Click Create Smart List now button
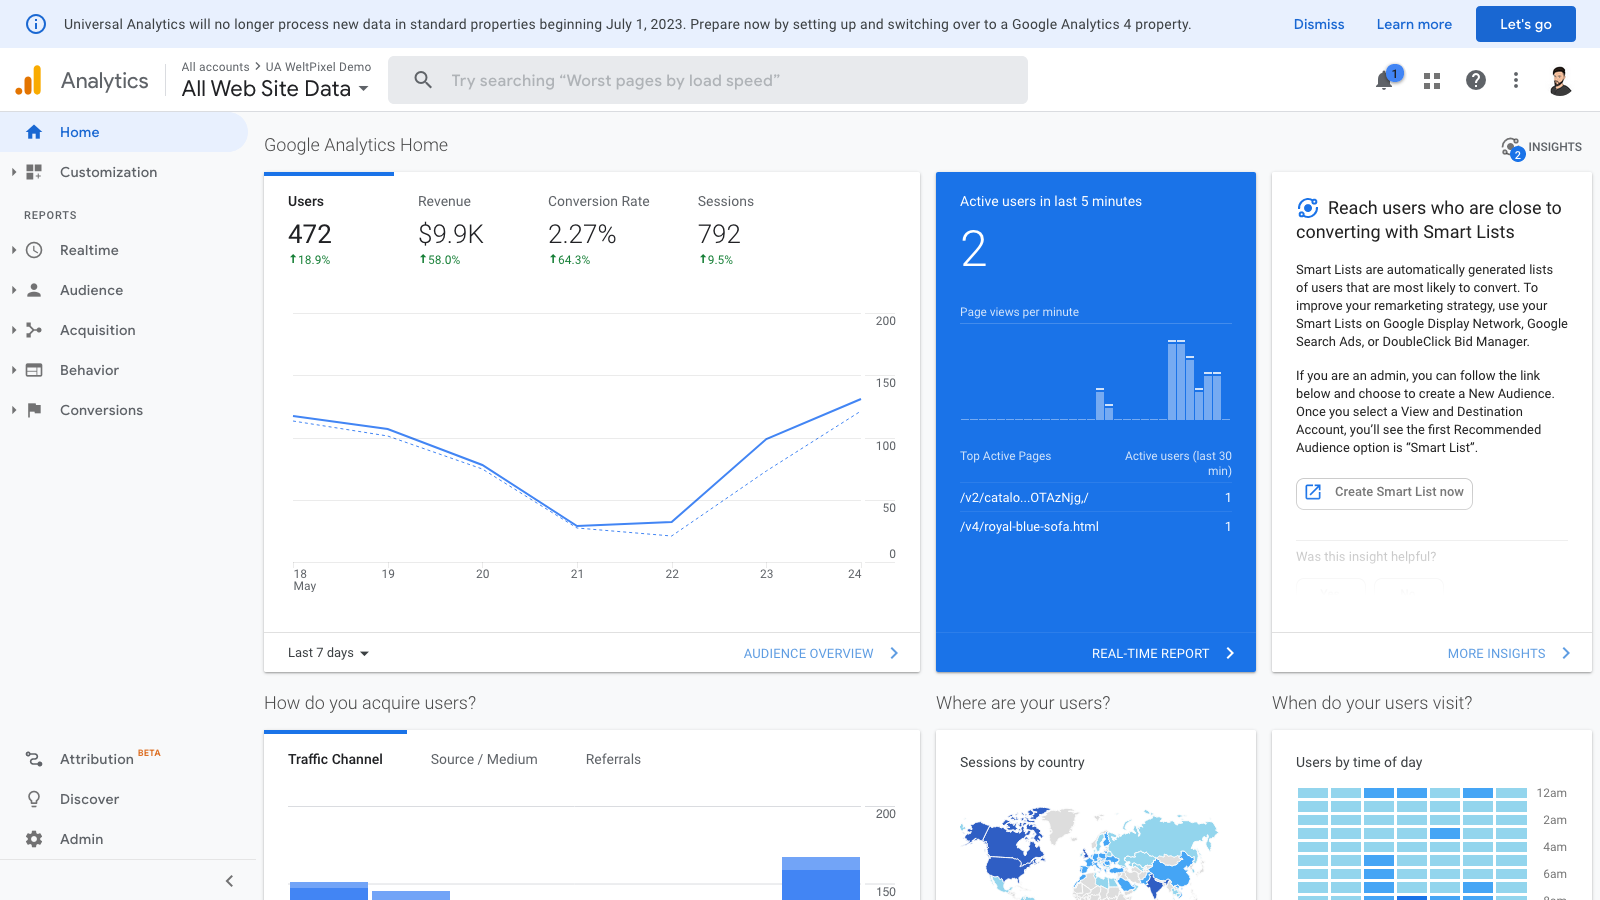The image size is (1600, 900). pyautogui.click(x=1384, y=492)
